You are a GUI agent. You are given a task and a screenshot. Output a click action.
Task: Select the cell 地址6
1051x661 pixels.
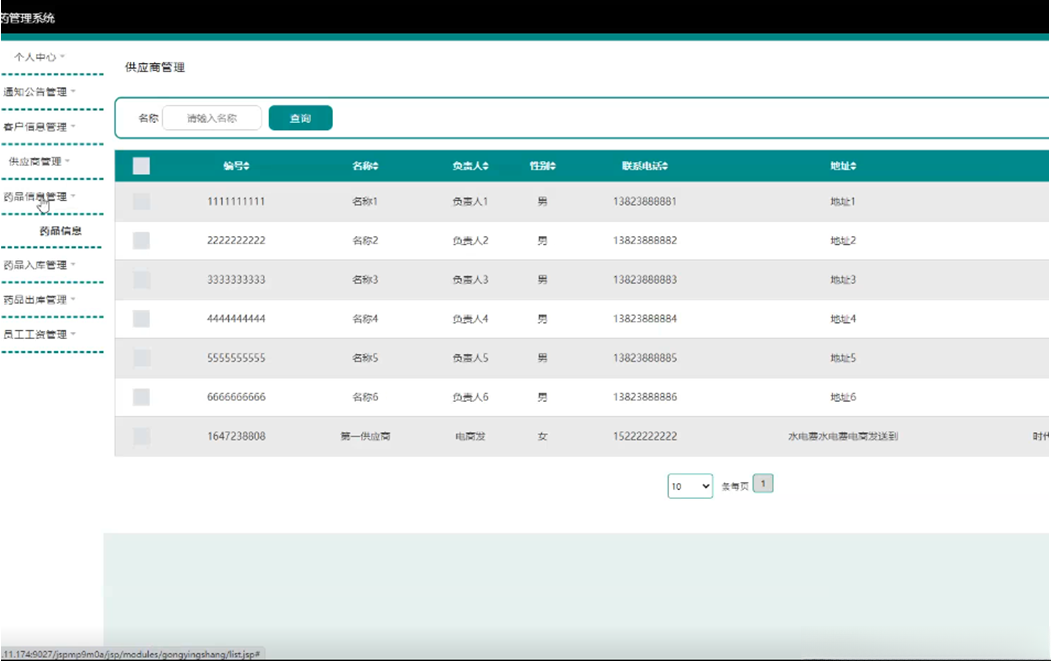point(843,397)
